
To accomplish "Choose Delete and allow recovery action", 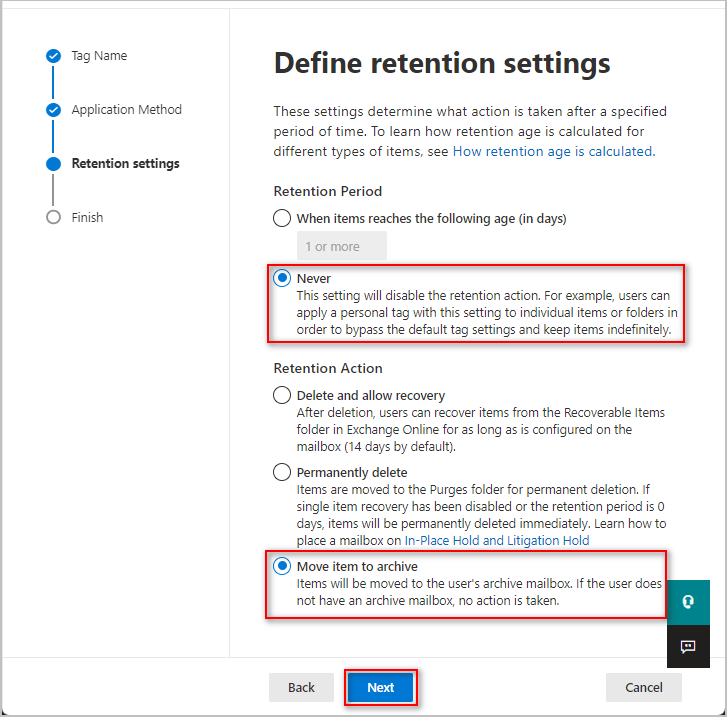I will 282,395.
